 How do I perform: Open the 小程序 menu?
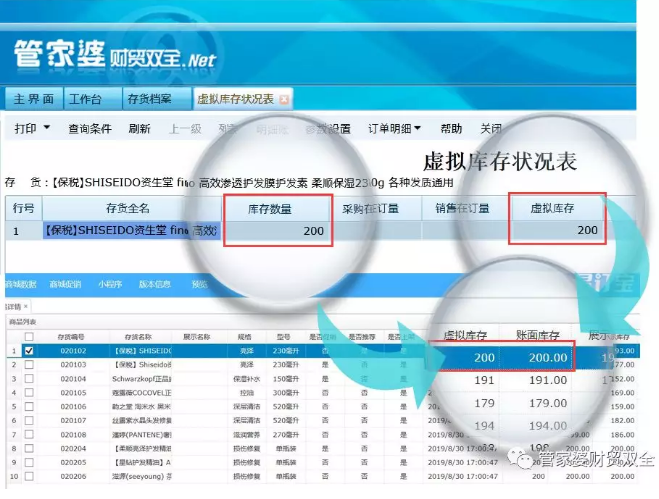pyautogui.click(x=110, y=285)
